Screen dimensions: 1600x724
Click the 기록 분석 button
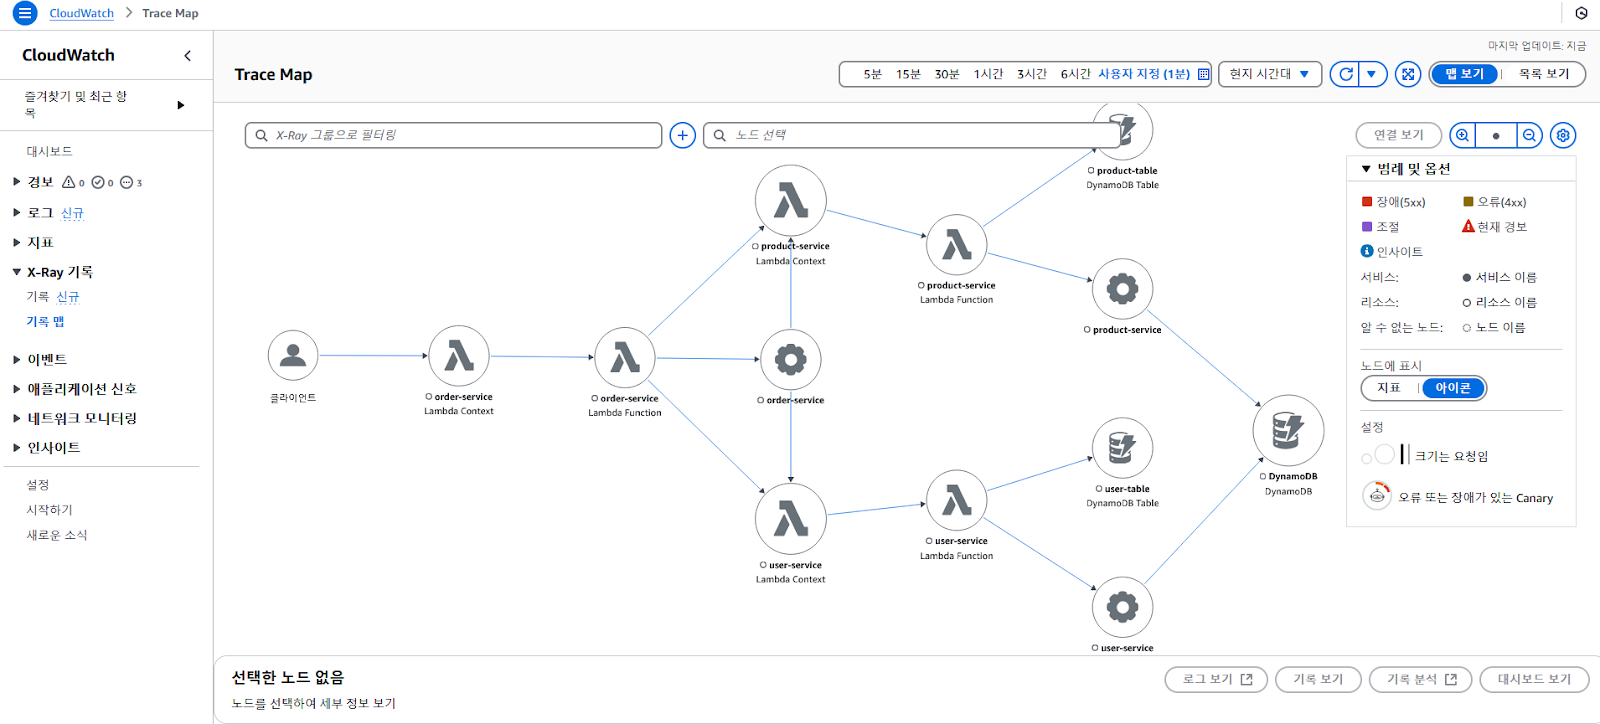coord(1421,679)
